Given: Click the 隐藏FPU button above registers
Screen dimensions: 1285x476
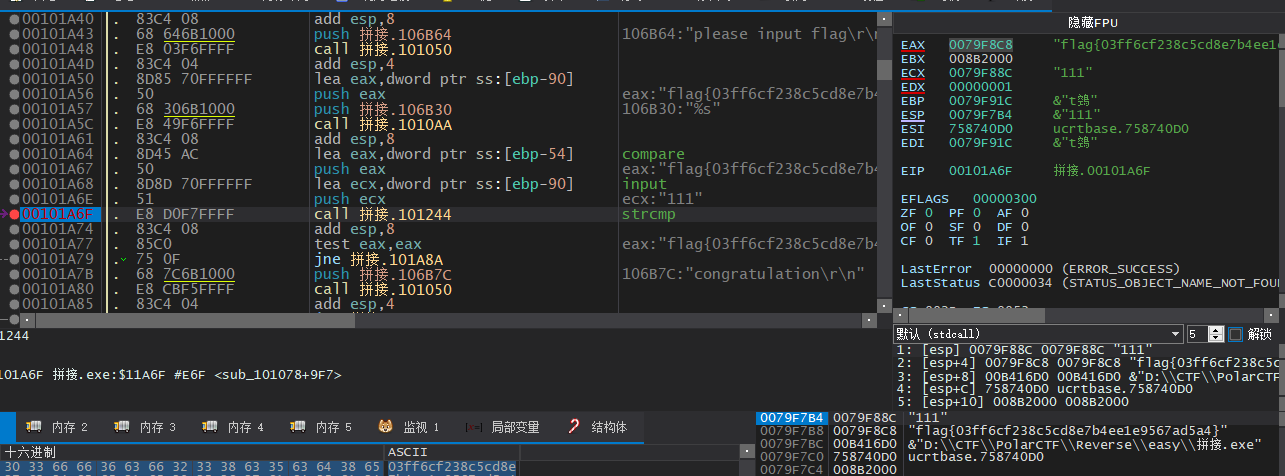Looking at the screenshot, I should pyautogui.click(x=1088, y=22).
